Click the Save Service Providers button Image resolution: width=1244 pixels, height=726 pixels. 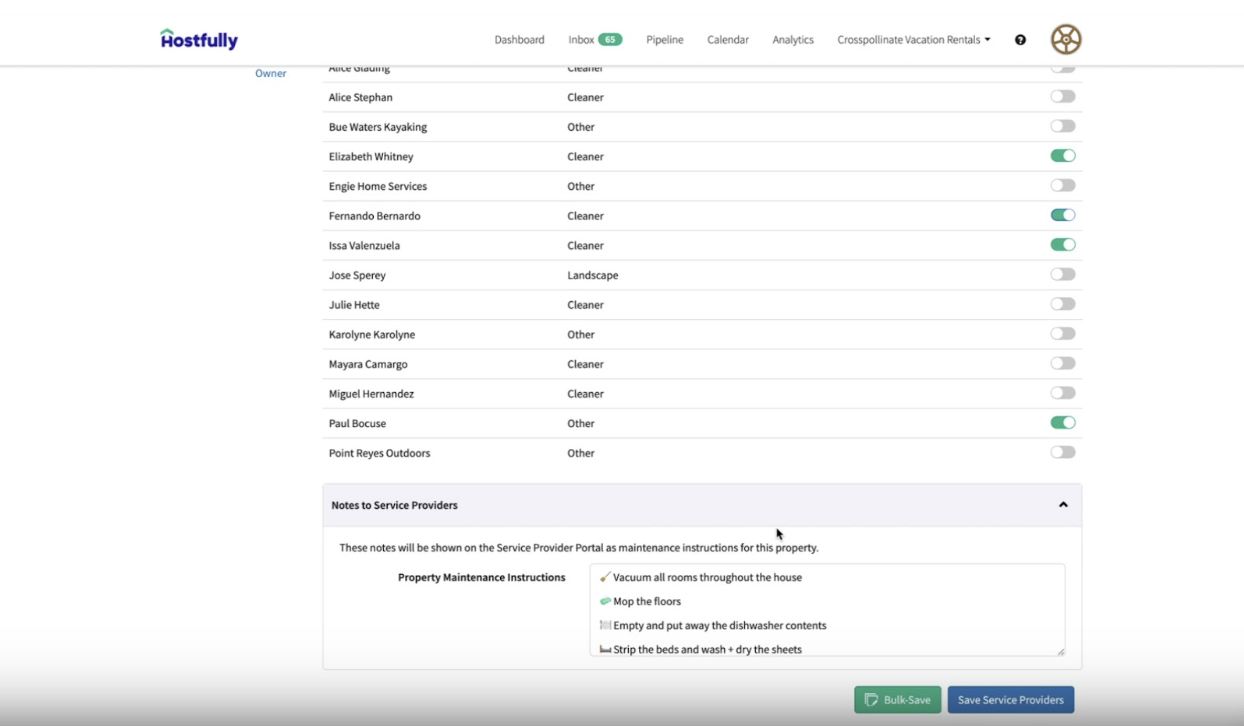[1010, 699]
